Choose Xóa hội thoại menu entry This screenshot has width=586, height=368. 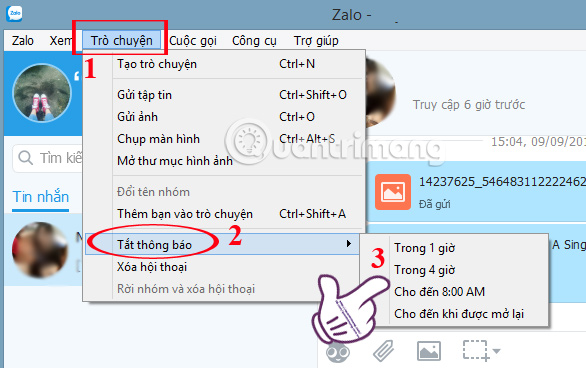[x=223, y=267]
